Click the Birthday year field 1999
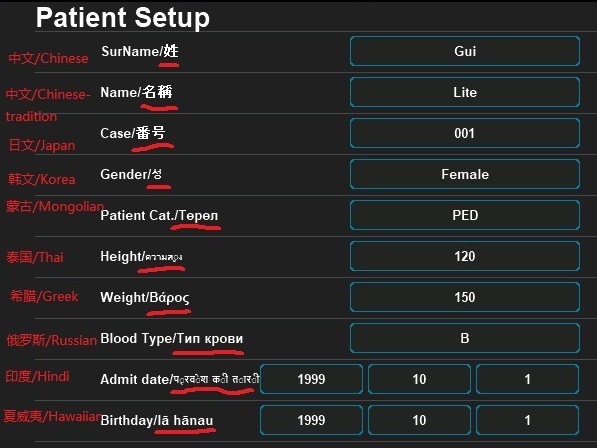597x448 pixels. click(x=311, y=420)
